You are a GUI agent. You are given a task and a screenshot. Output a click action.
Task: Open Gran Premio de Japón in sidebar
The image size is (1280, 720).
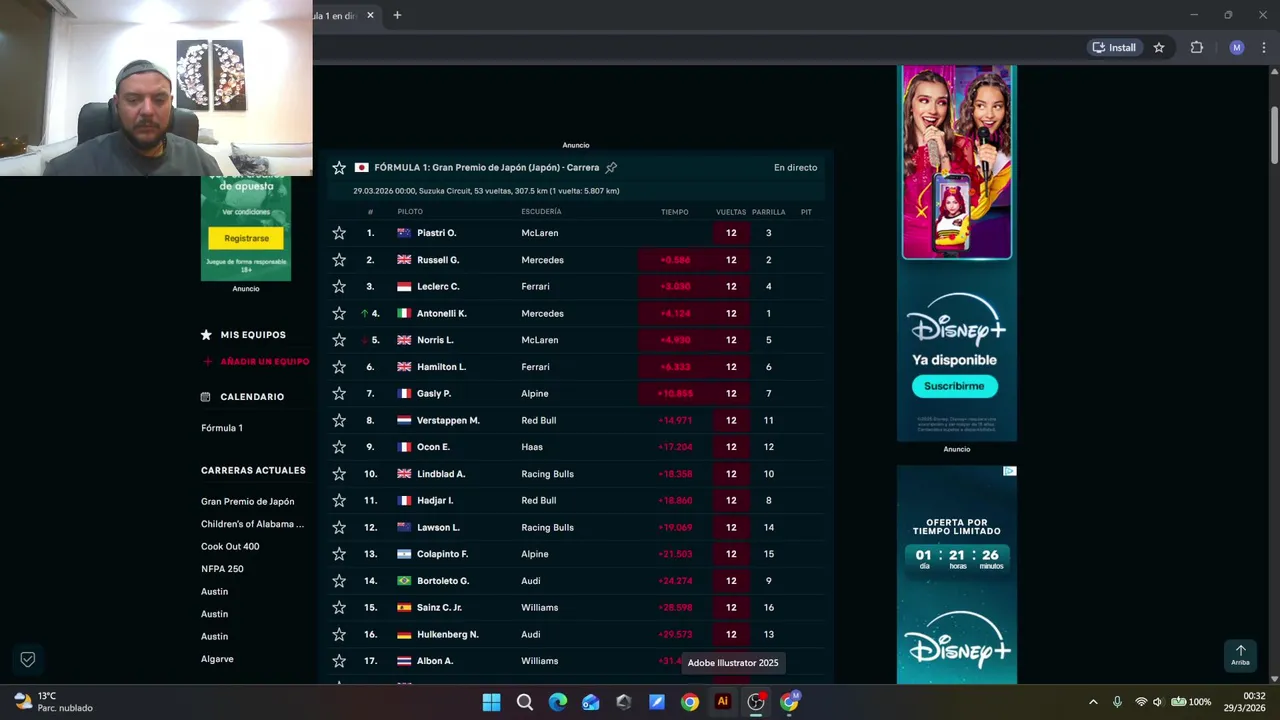click(x=248, y=502)
